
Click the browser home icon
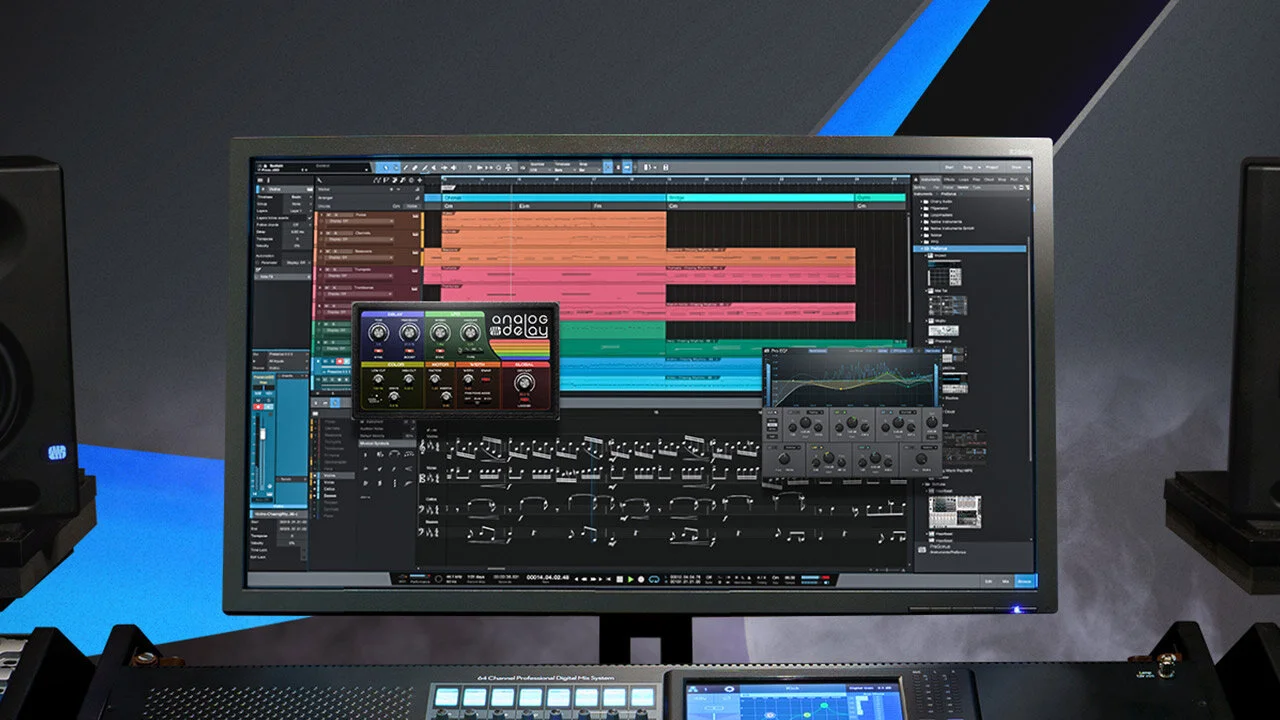(x=916, y=180)
